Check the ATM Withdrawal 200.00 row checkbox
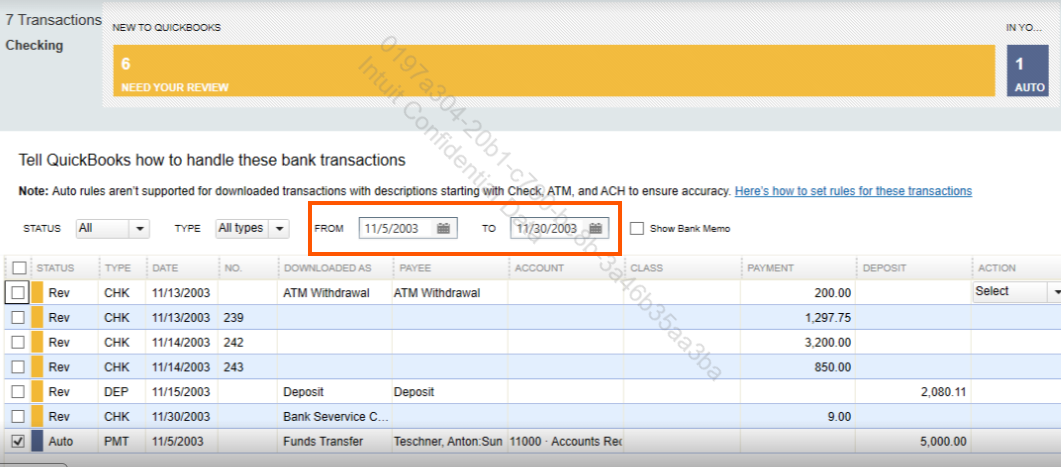 coord(18,292)
